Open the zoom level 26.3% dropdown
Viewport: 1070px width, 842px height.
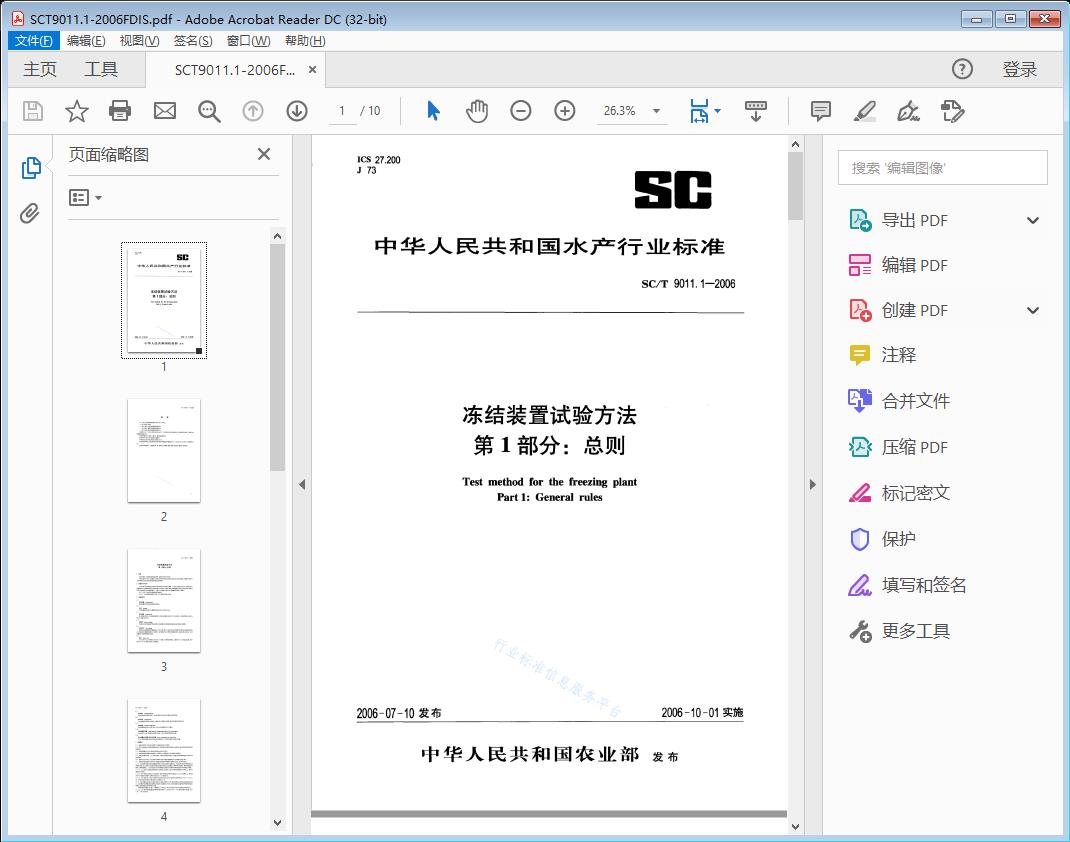632,111
